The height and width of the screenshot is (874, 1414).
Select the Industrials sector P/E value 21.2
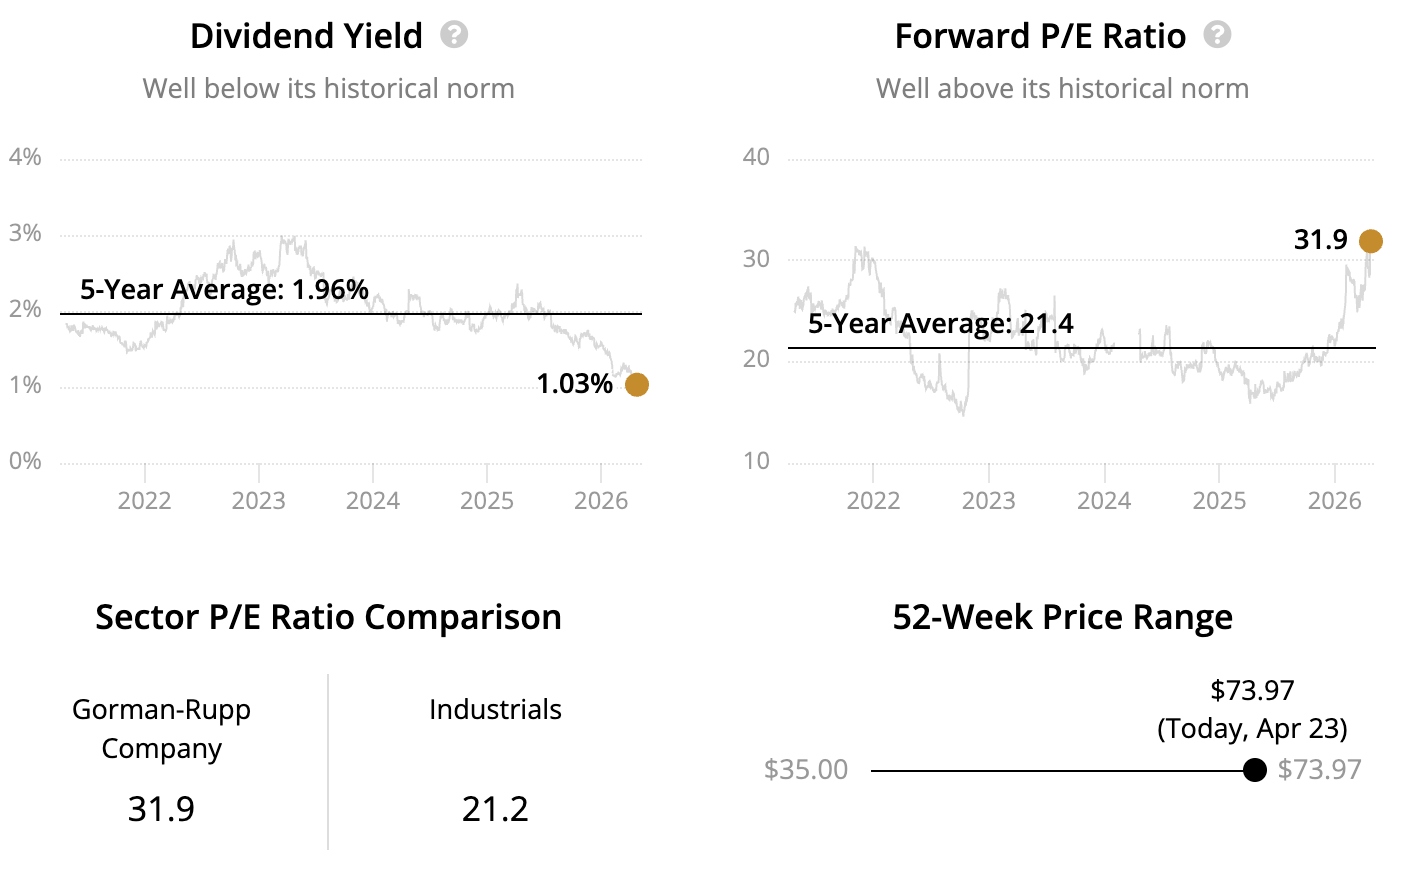495,808
